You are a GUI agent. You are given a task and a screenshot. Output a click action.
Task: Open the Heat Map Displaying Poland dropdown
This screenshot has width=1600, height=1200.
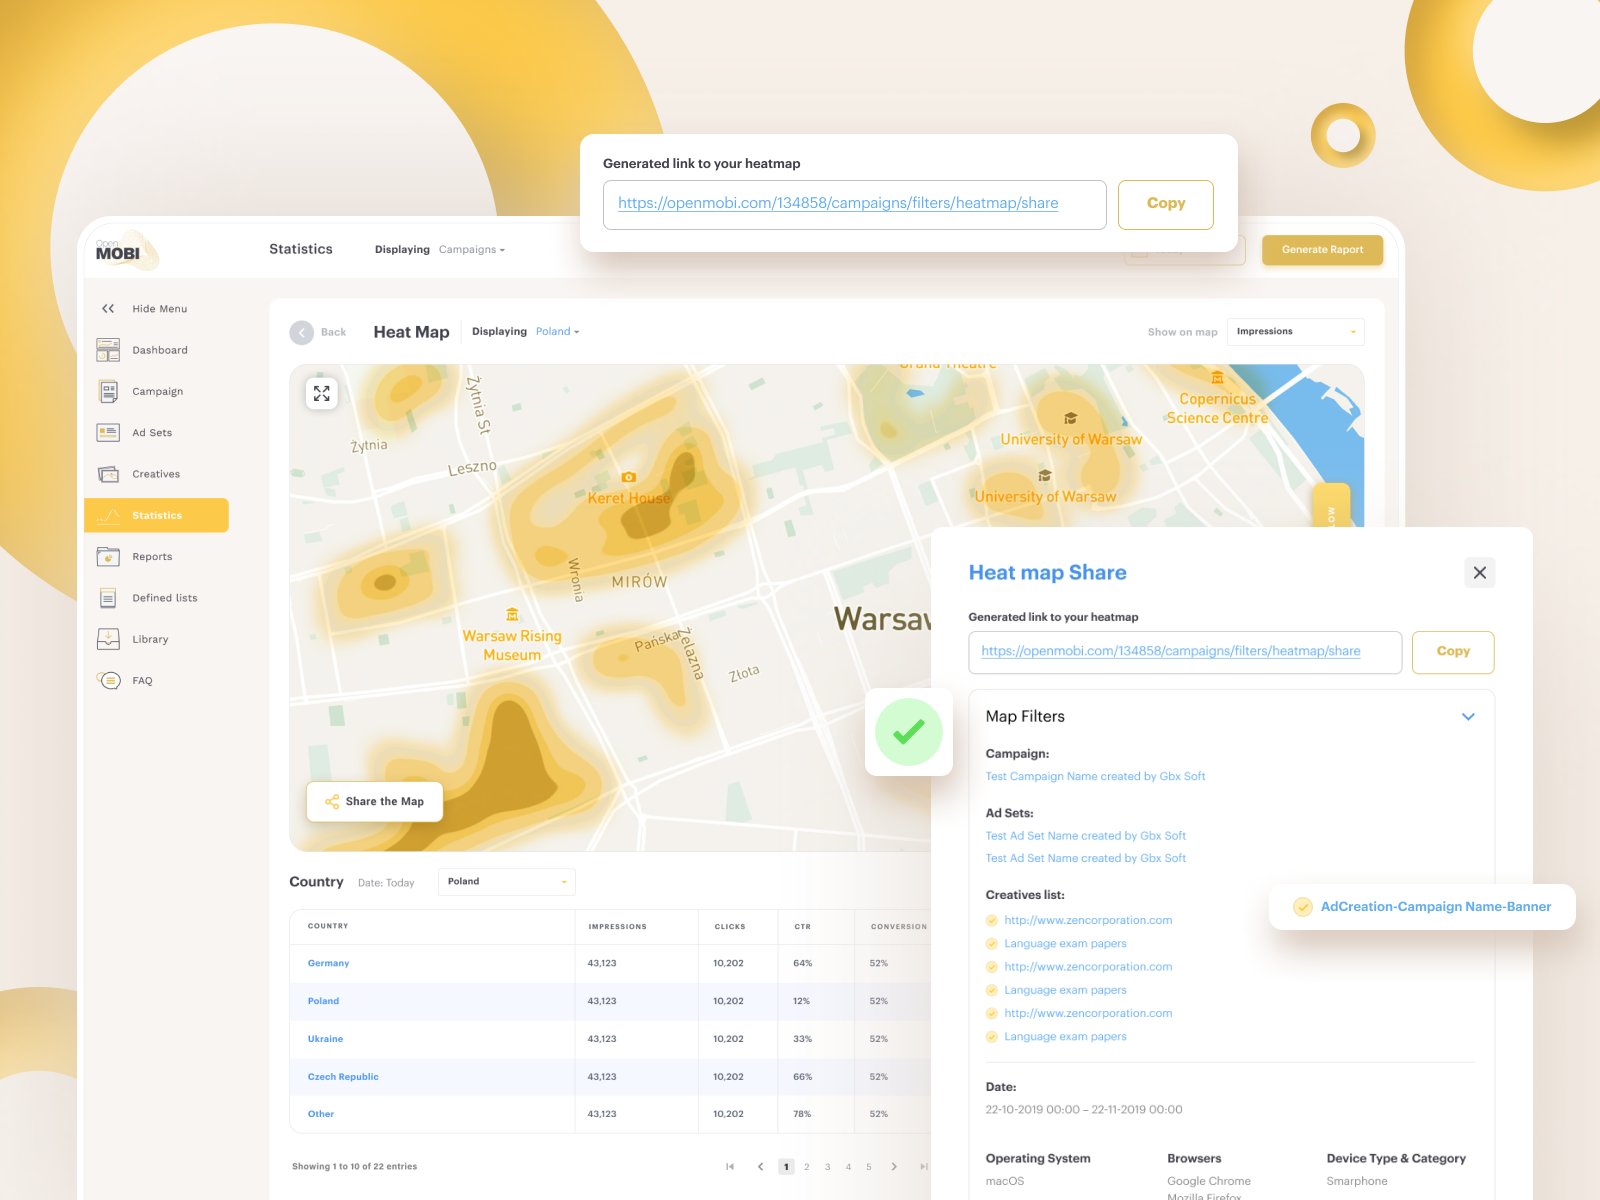557,332
